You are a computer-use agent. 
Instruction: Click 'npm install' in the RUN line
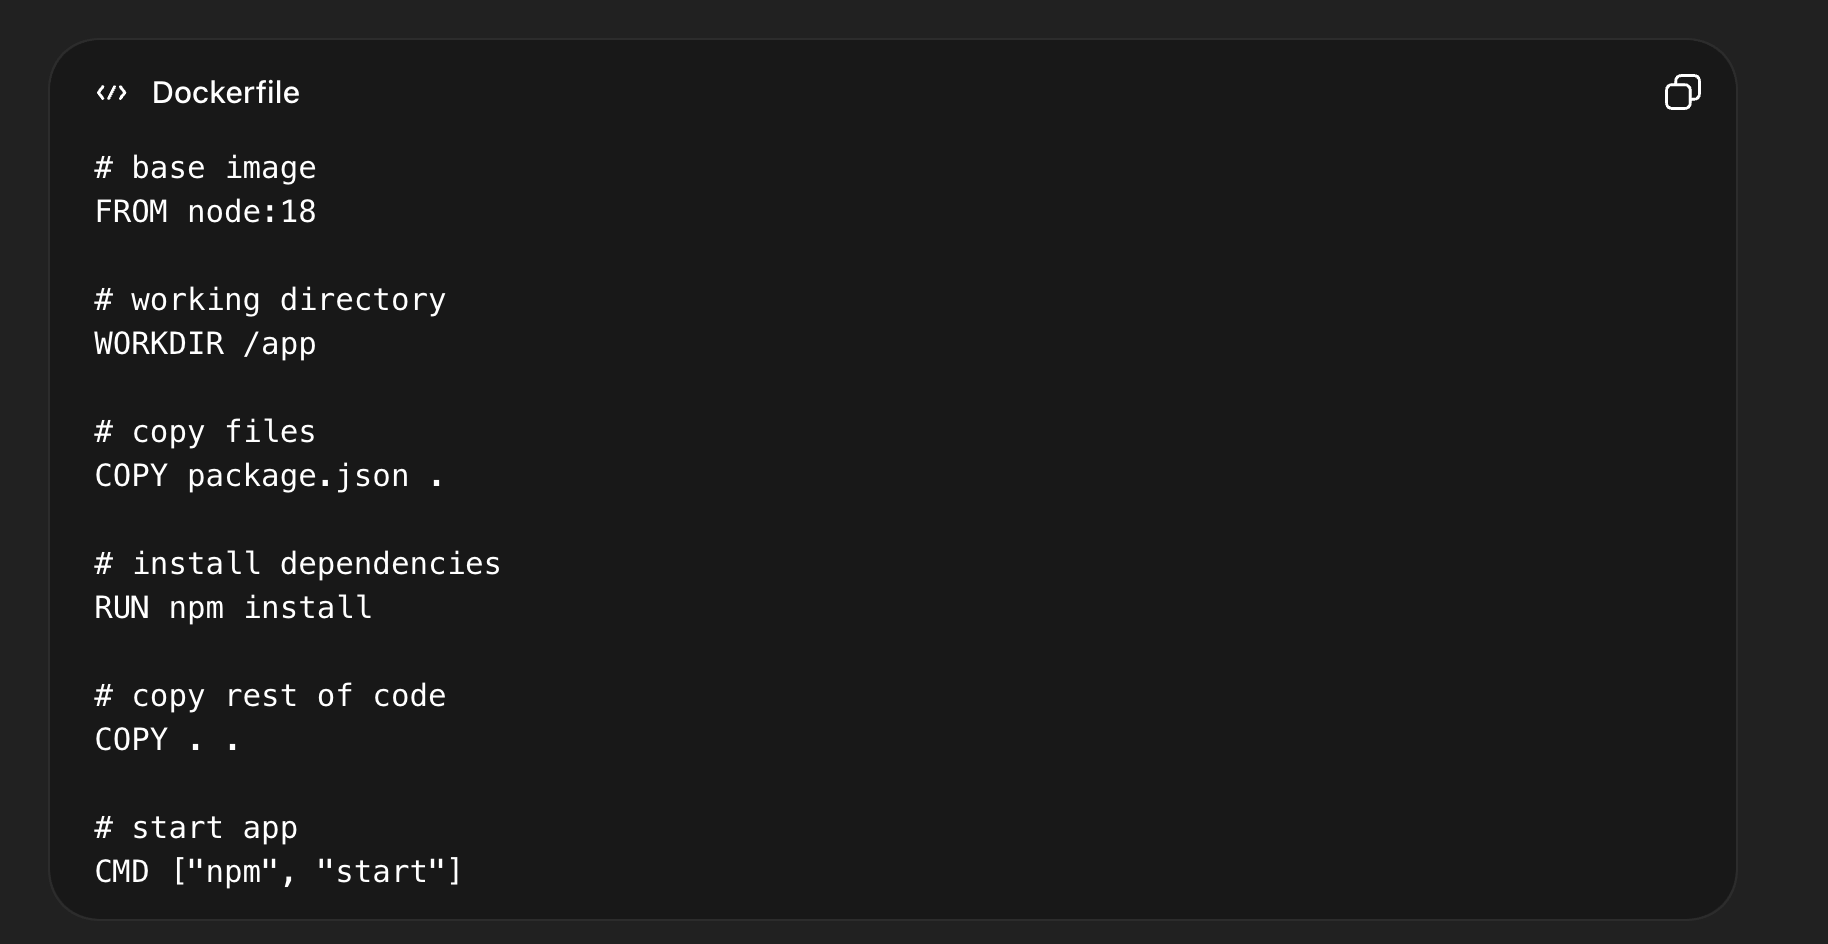(x=270, y=608)
